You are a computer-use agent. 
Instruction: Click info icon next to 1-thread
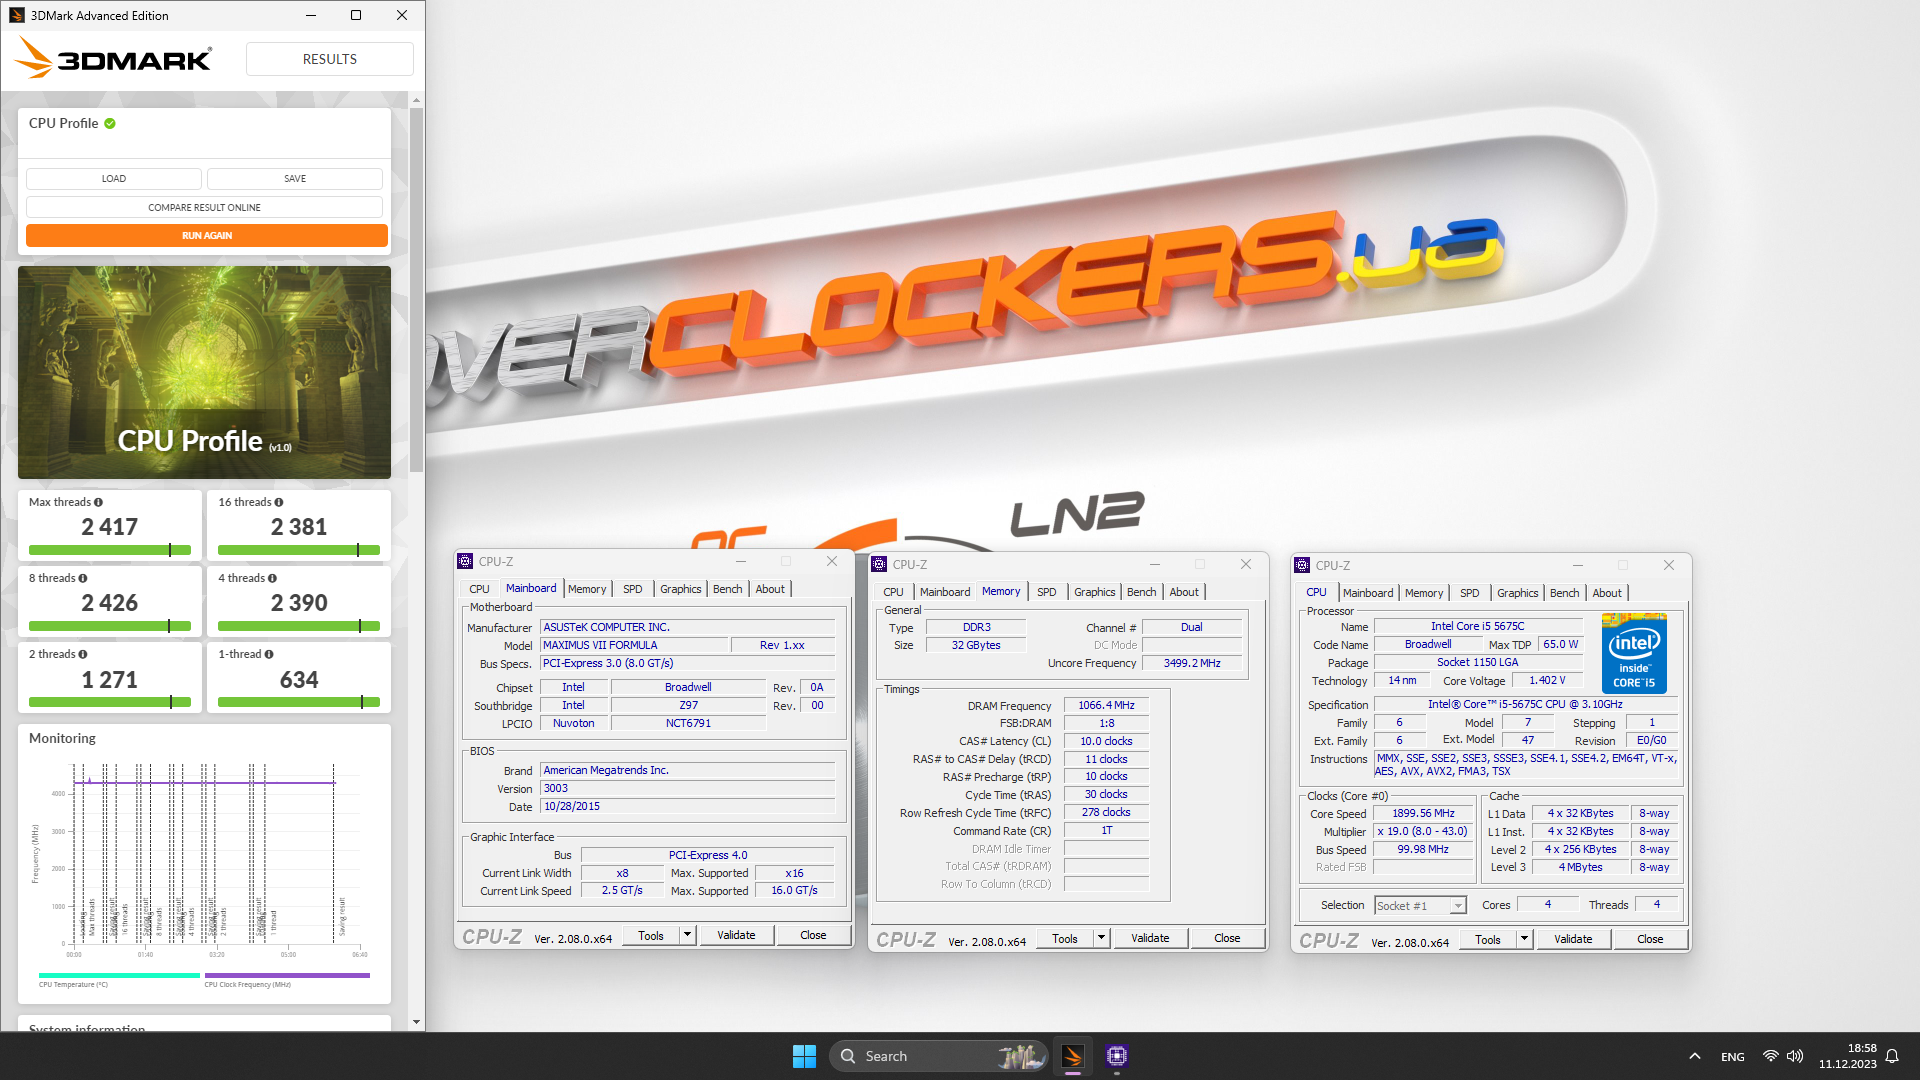click(x=269, y=654)
